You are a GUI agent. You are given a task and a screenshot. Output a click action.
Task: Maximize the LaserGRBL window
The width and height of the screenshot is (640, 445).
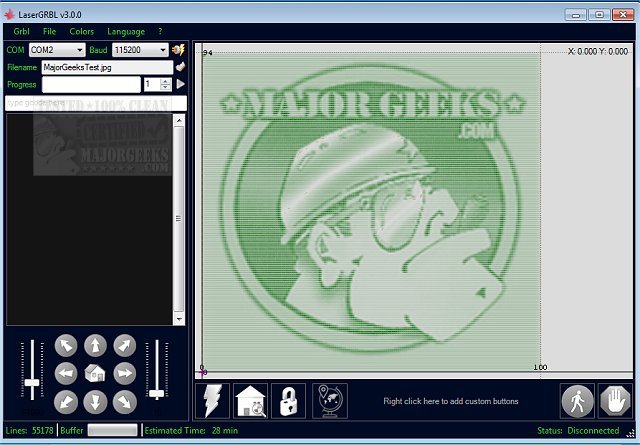[599, 15]
